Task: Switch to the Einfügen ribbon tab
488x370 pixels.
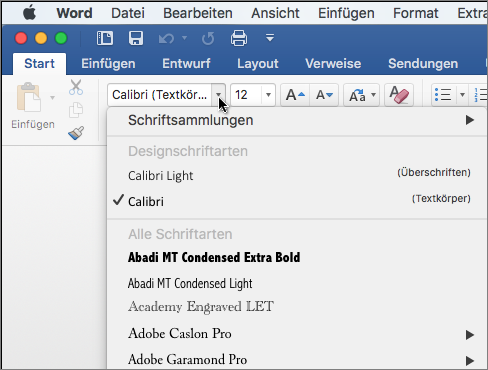Action: 108,64
